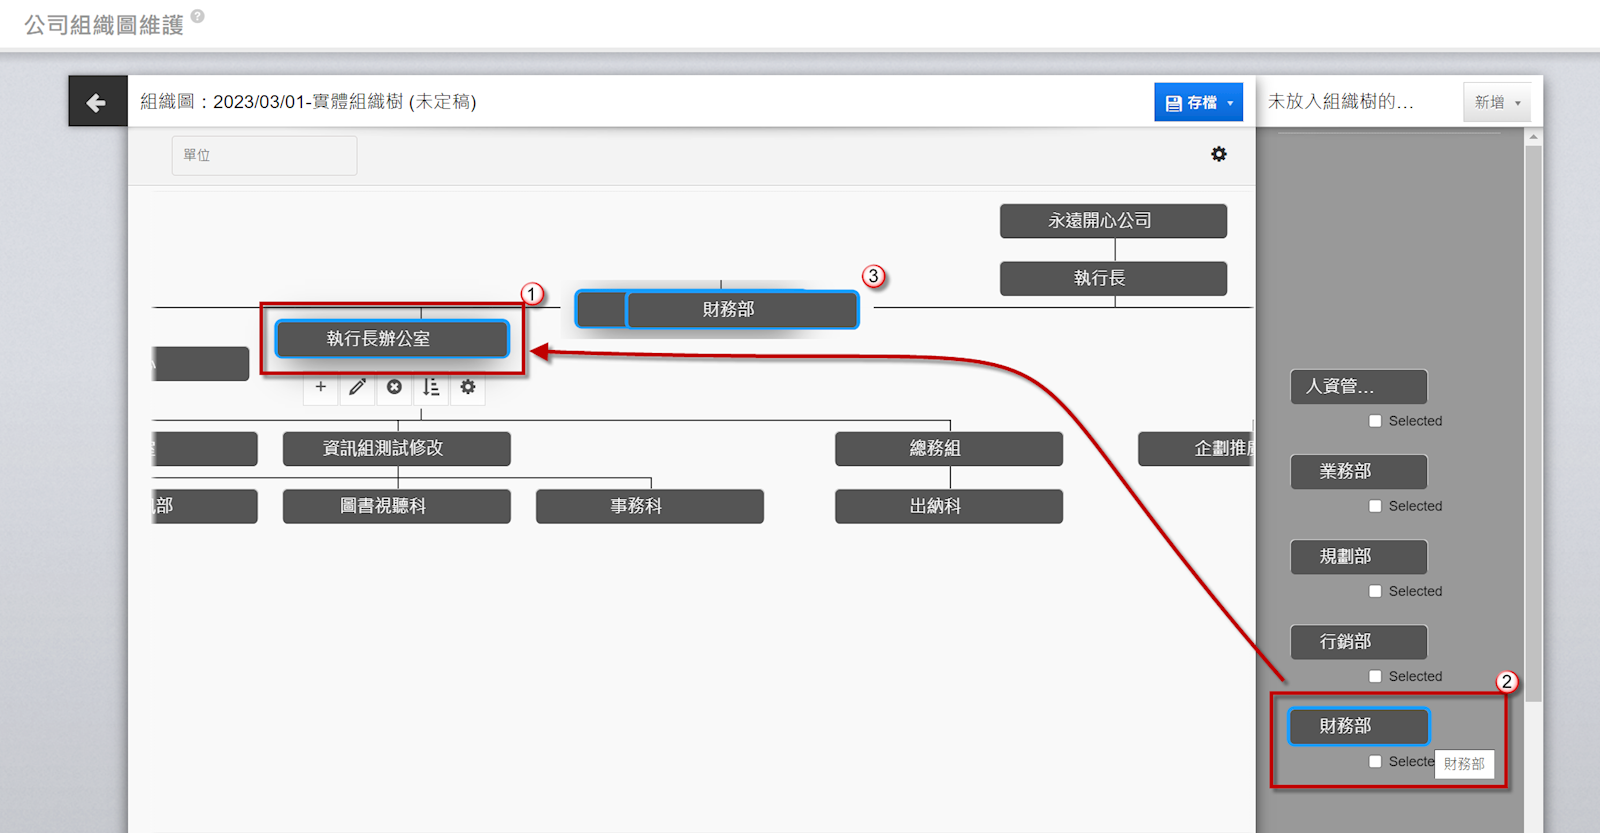Screen dimensions: 1600x833
Task: Check Selected box under 人資管
Action: pyautogui.click(x=1375, y=421)
